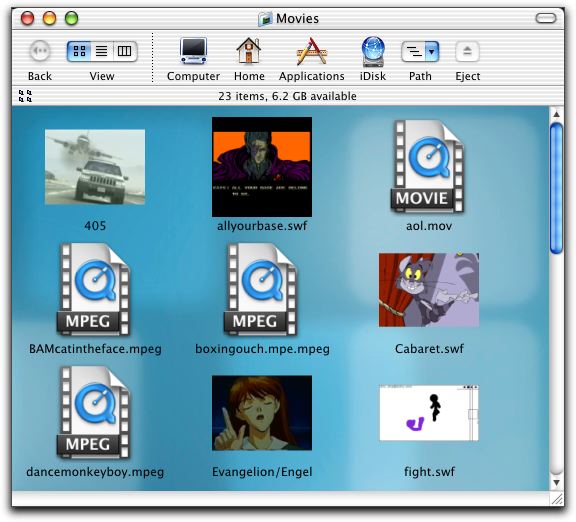Open the Path dropdown arrow

pyautogui.click(x=432, y=51)
